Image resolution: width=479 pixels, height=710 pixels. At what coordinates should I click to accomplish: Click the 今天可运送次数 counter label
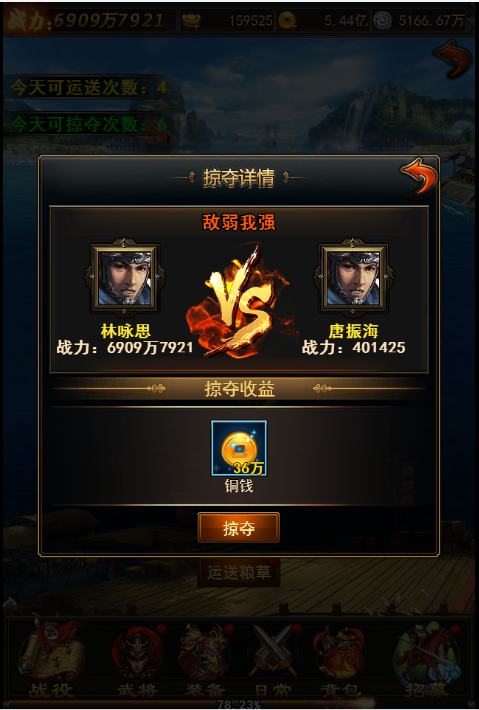tap(89, 87)
